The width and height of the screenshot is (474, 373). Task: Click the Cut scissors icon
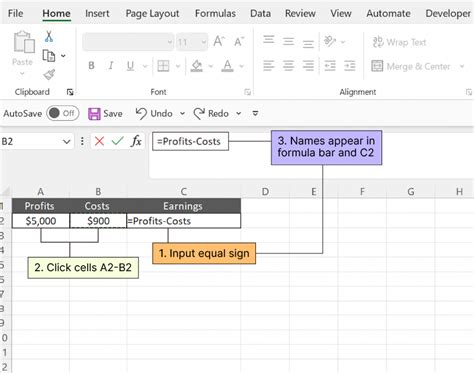click(49, 36)
